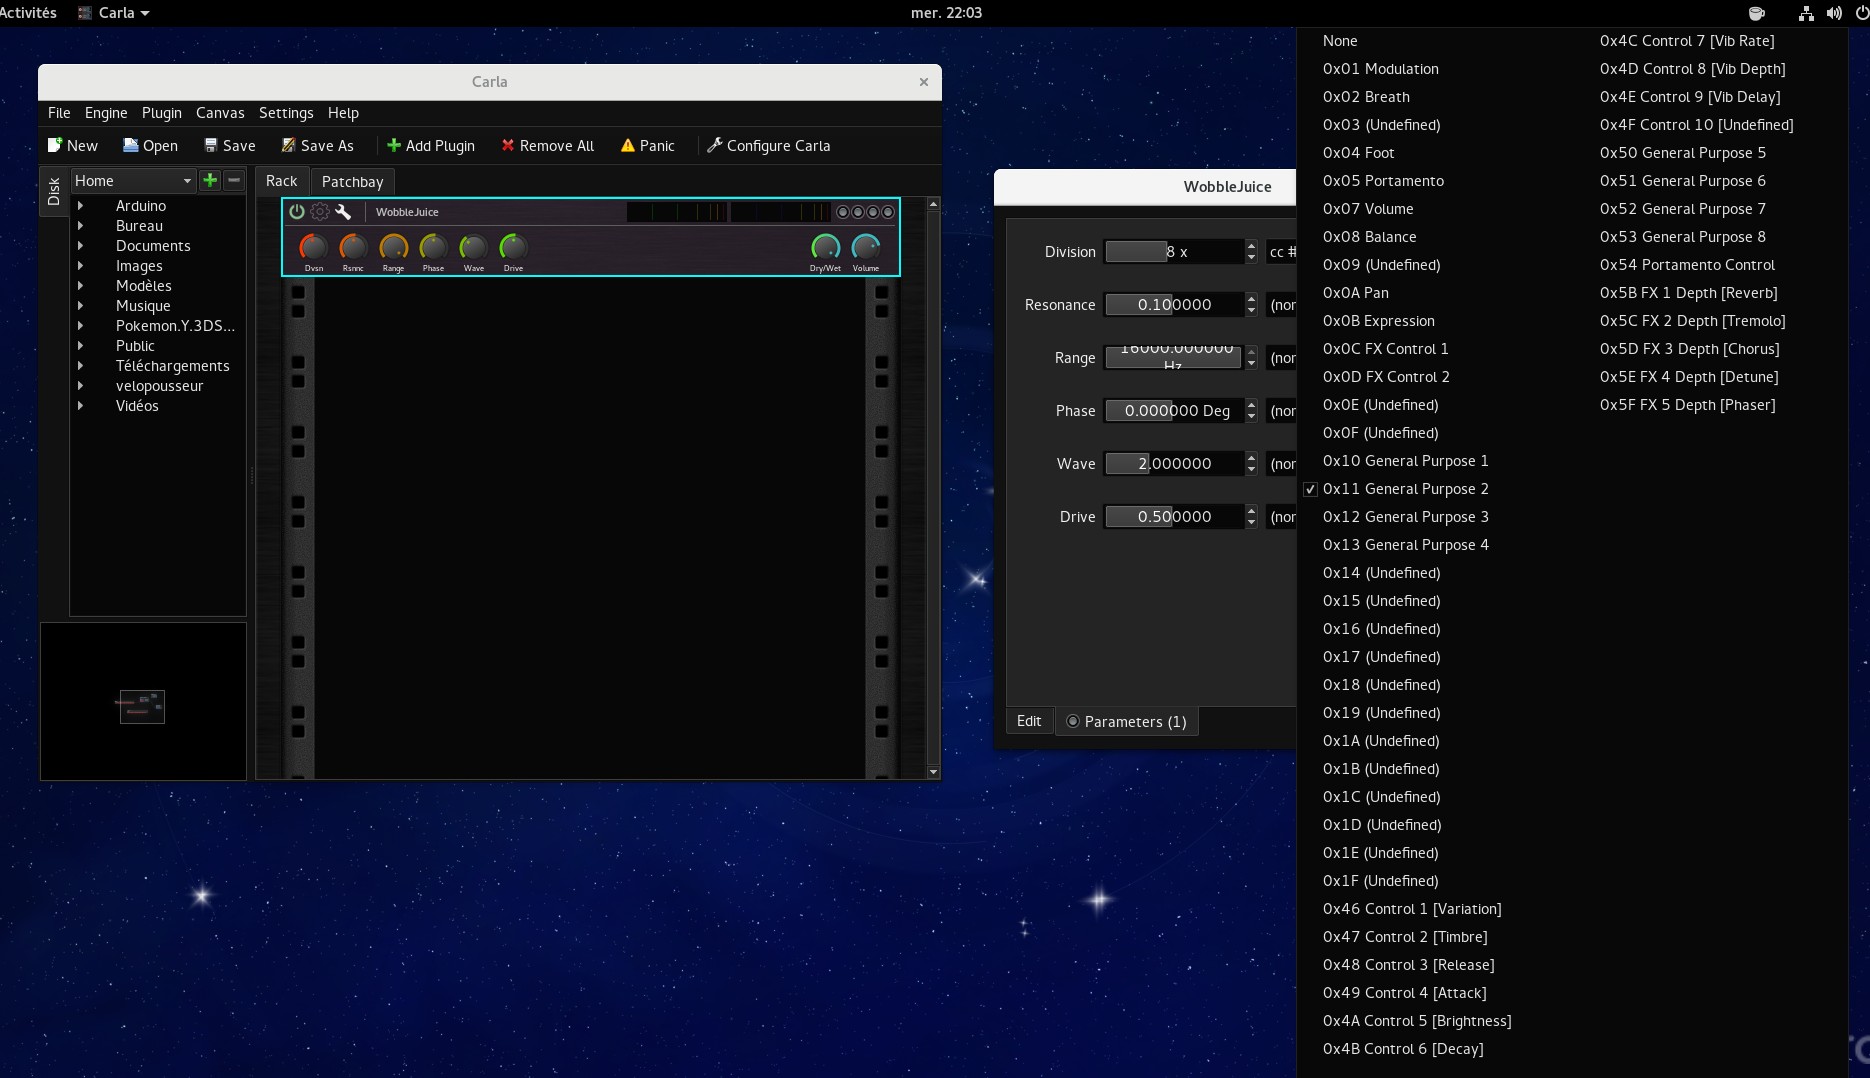Switch to the Patchbay tab
1870x1078 pixels.
[352, 181]
